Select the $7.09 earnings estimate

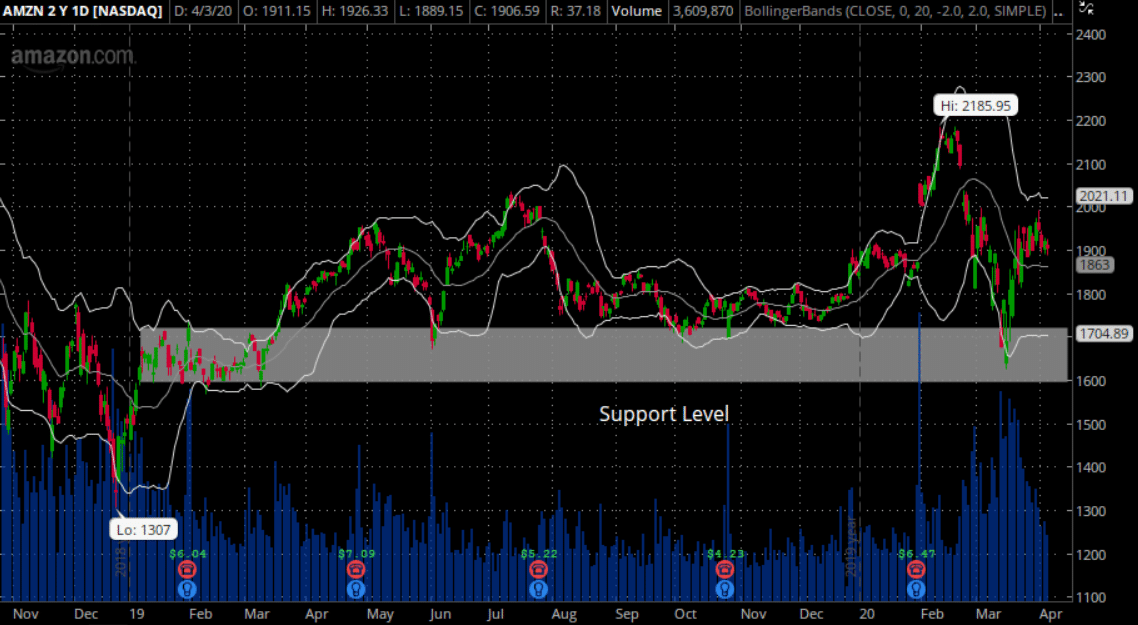click(356, 553)
